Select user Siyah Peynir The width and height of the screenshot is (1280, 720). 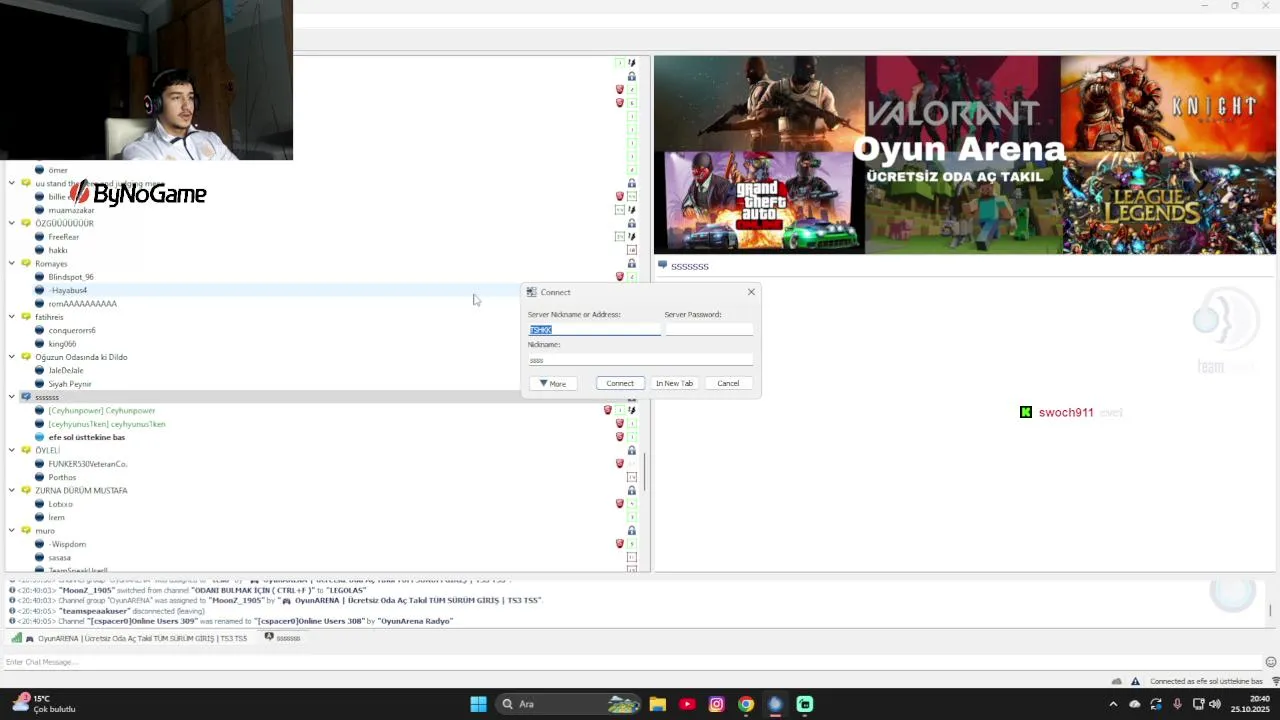(70, 384)
